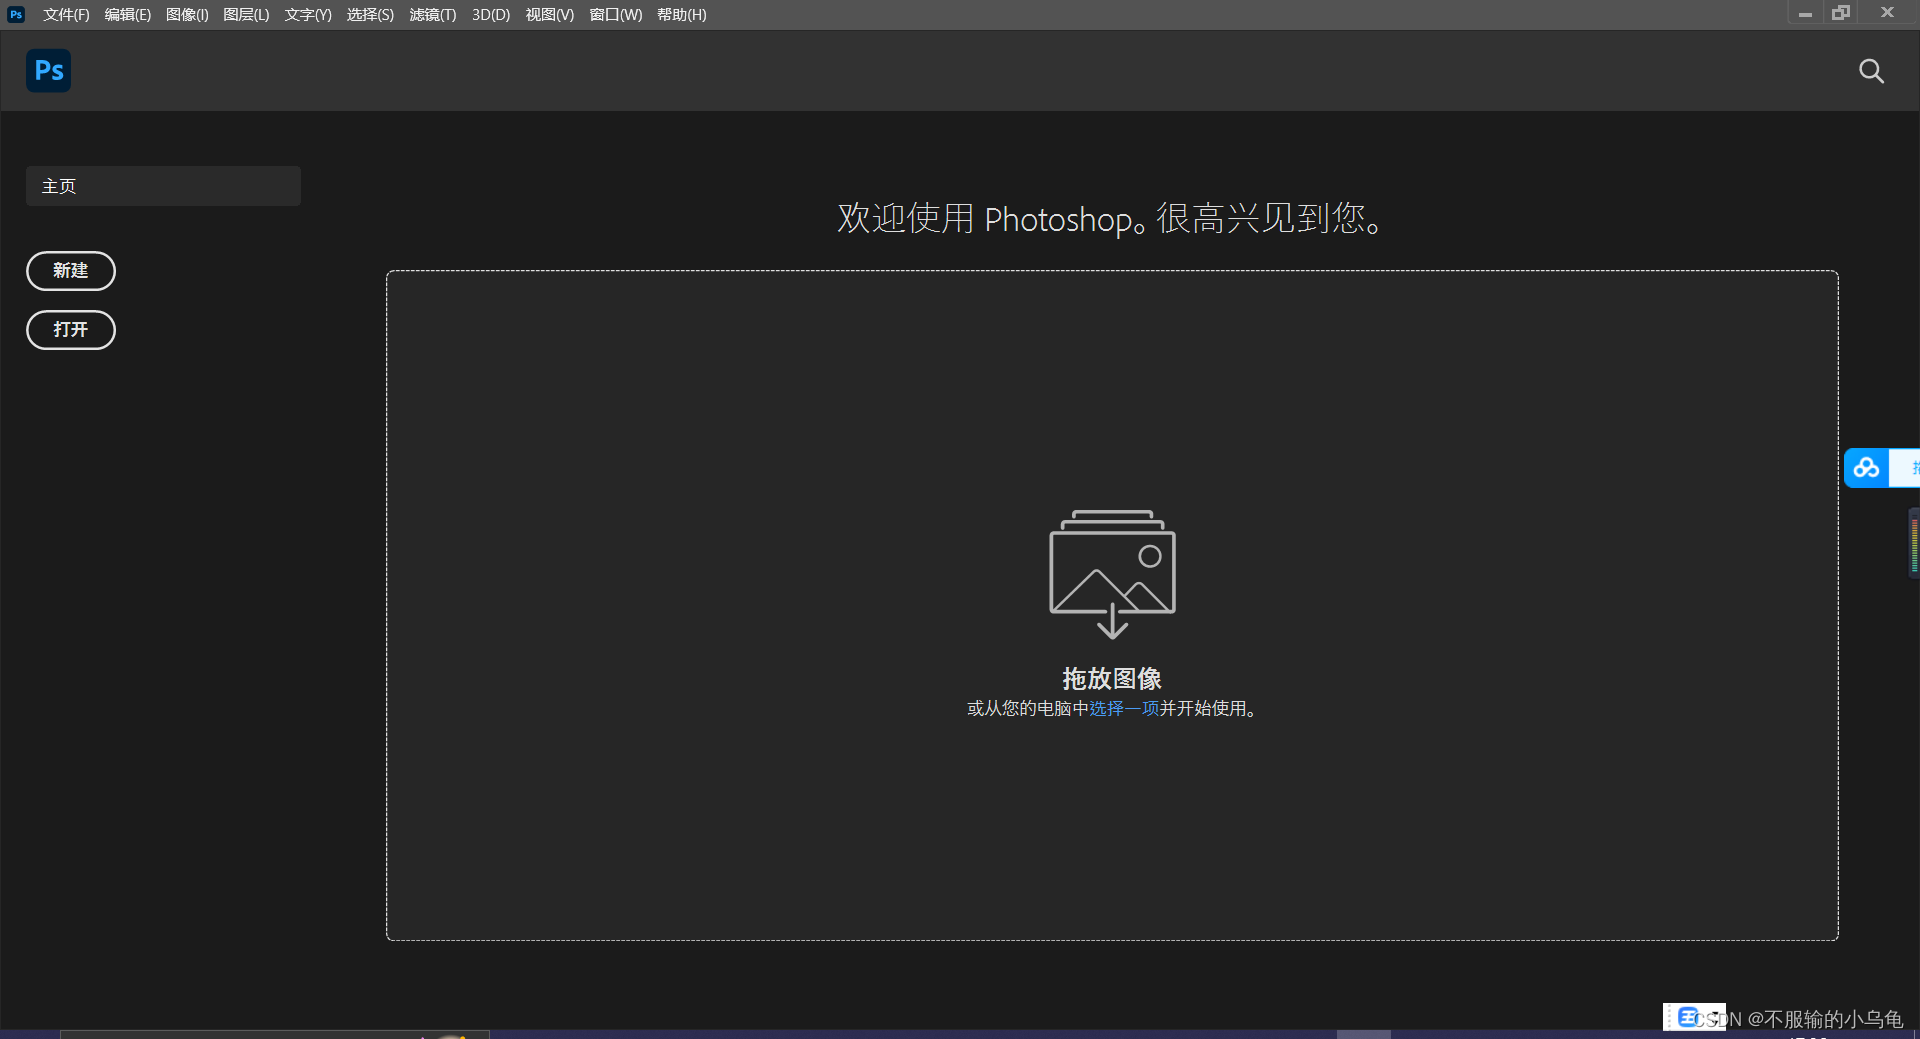Minimize the Photoshop window

1805,14
